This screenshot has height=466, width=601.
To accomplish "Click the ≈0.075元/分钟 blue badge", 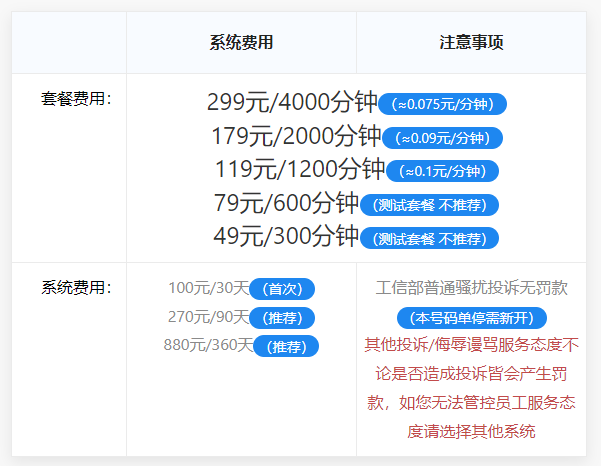I will point(443,104).
